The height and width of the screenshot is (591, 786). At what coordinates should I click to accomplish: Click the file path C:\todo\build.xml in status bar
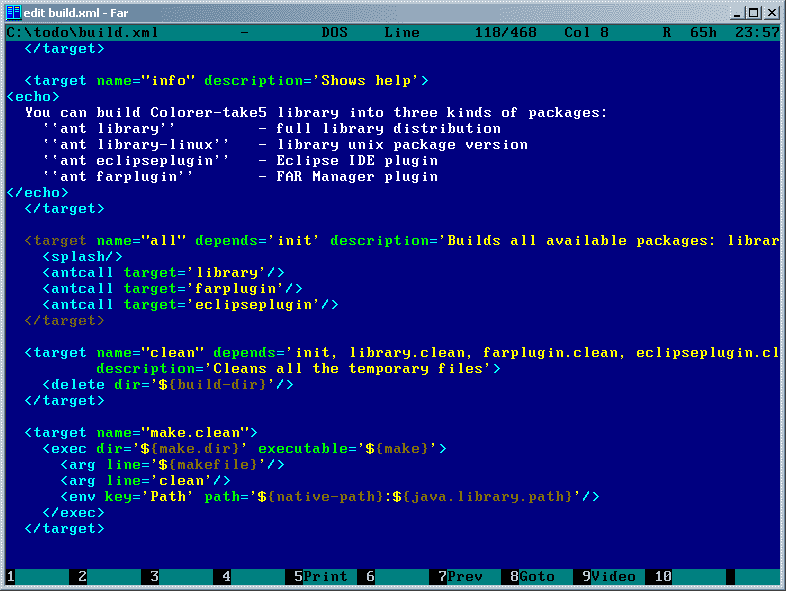click(82, 33)
